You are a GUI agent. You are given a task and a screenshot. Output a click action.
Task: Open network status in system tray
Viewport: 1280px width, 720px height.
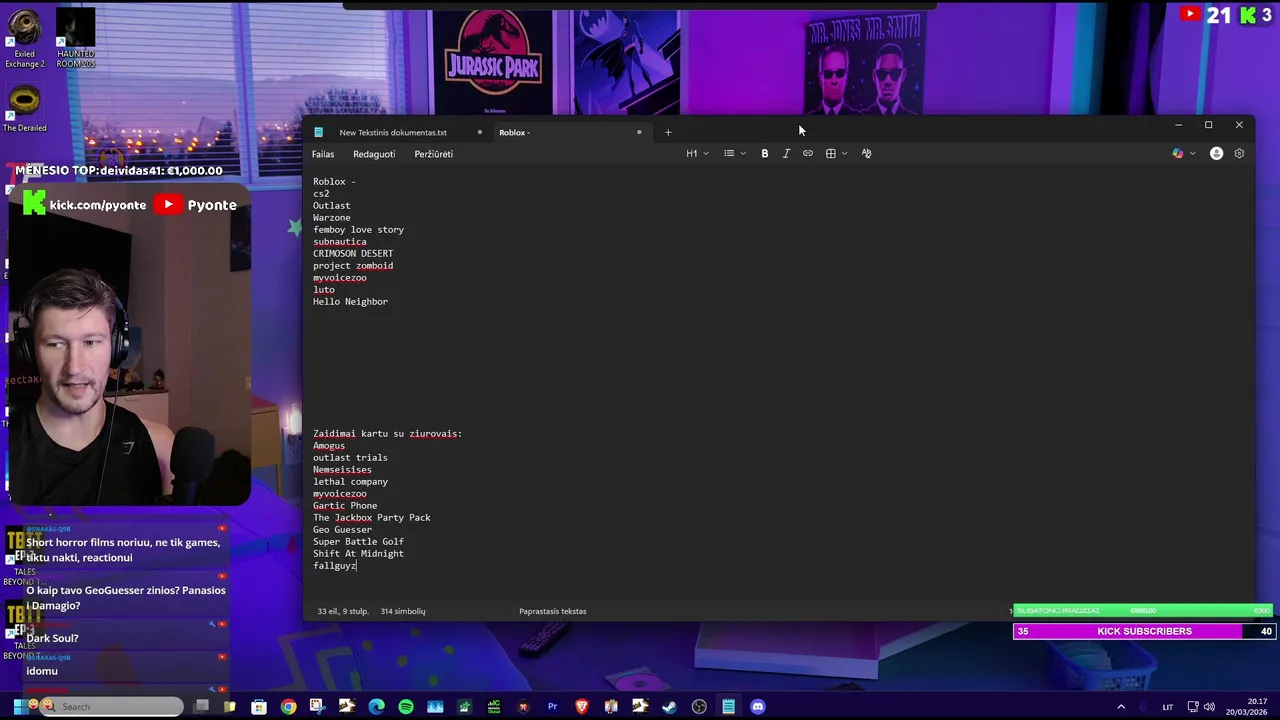1193,707
